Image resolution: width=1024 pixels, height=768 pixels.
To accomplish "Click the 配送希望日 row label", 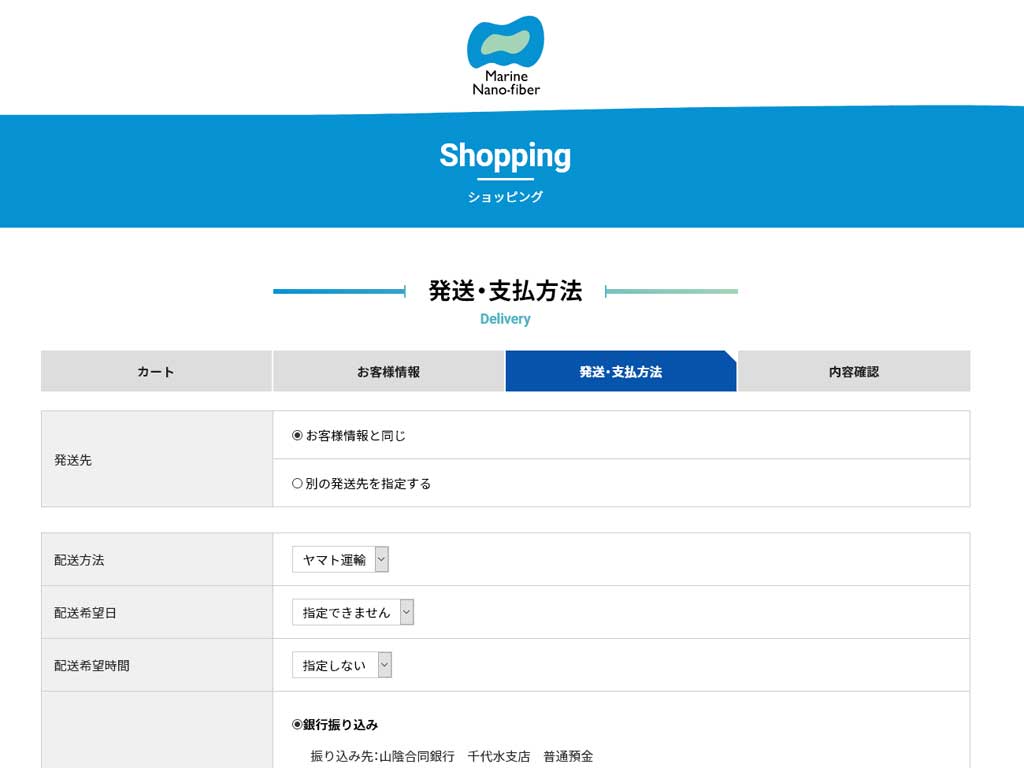I will coord(85,613).
